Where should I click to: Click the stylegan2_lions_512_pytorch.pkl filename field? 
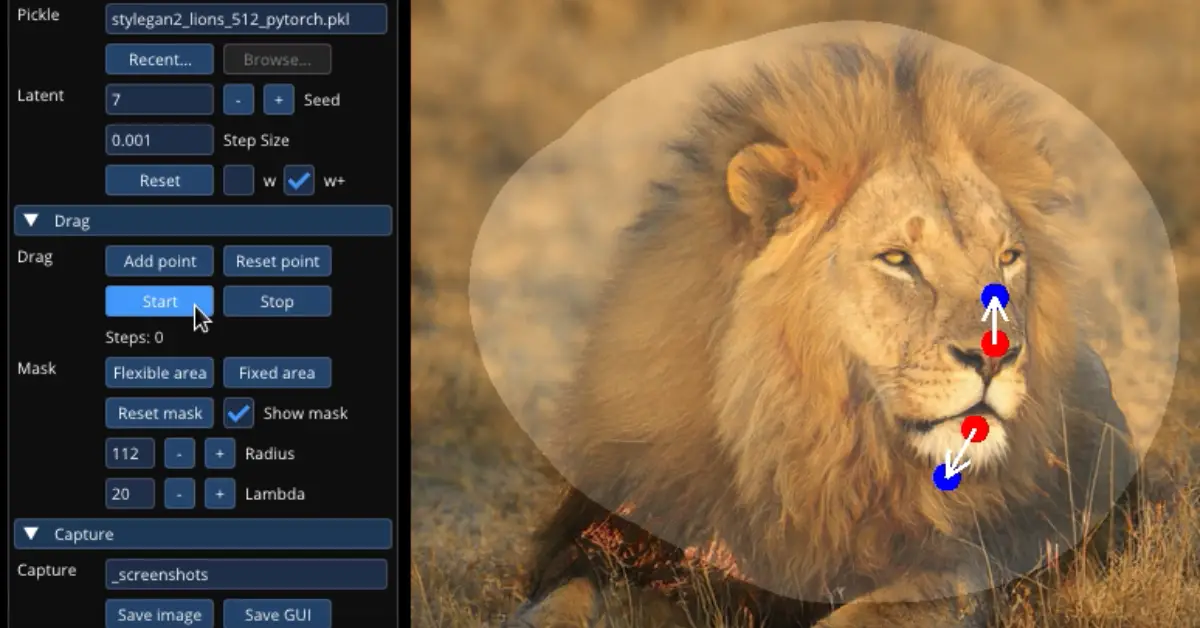[x=246, y=18]
